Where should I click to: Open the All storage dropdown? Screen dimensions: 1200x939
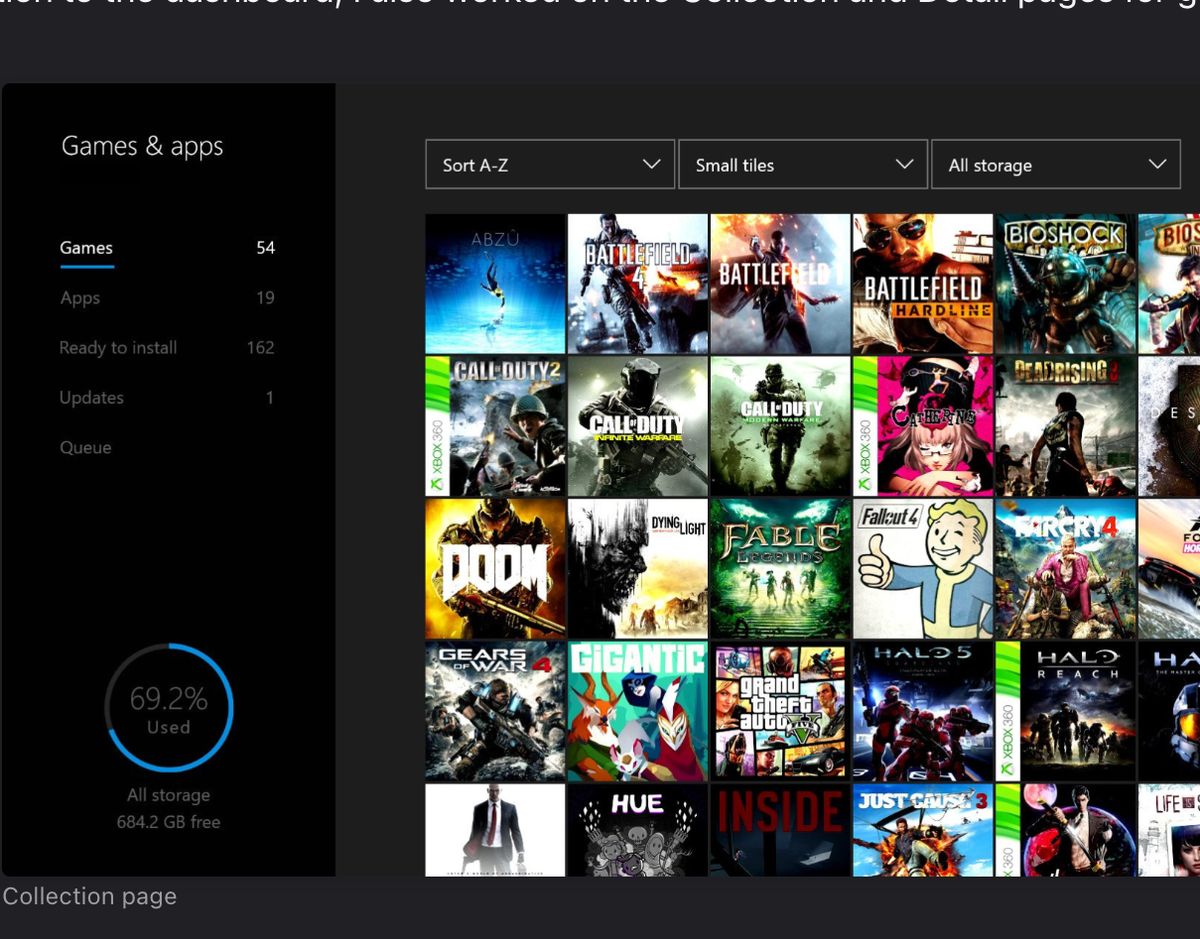point(1055,165)
